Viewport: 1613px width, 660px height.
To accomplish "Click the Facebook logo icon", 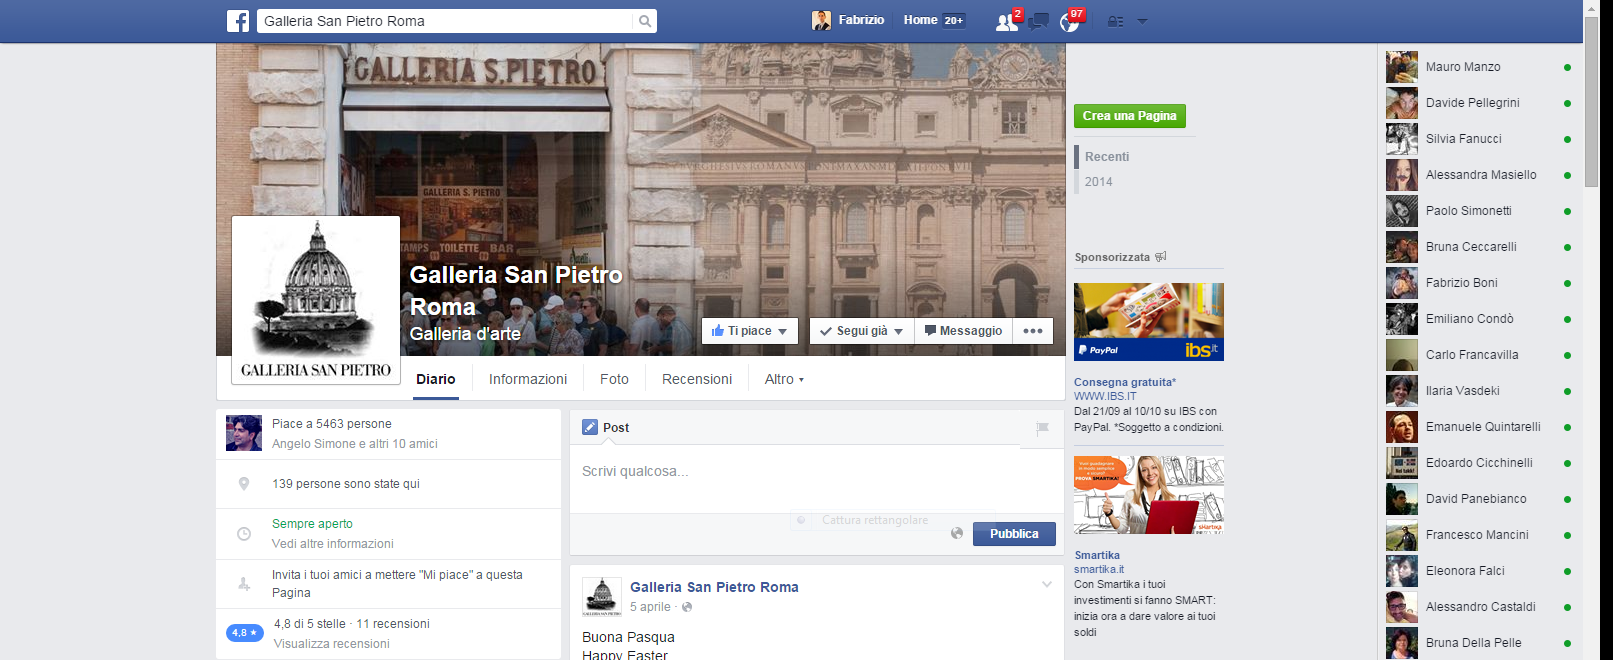I will pos(238,21).
